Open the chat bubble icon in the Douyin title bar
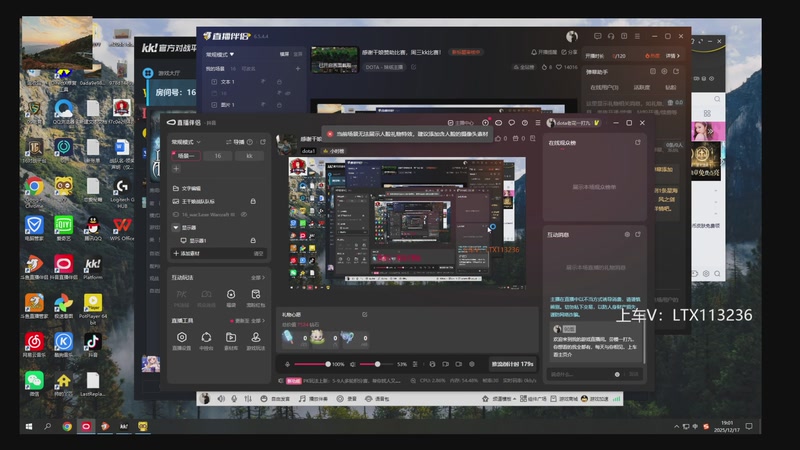Image resolution: width=800 pixels, height=450 pixels. pos(512,123)
